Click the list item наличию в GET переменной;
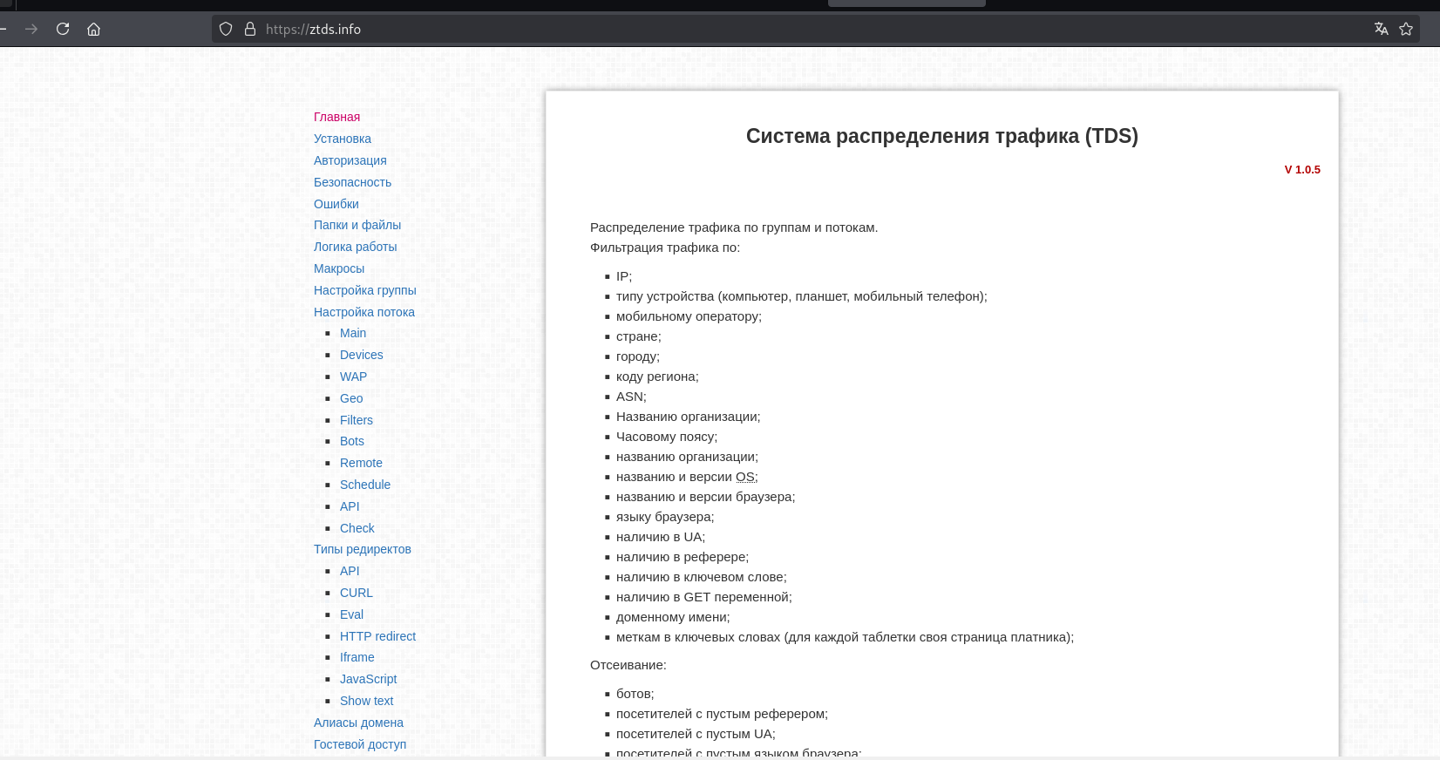The image size is (1440, 760). [704, 597]
